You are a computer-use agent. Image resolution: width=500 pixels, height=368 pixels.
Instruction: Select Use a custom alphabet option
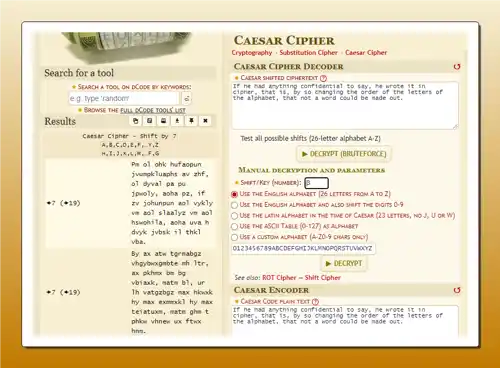click(x=234, y=237)
